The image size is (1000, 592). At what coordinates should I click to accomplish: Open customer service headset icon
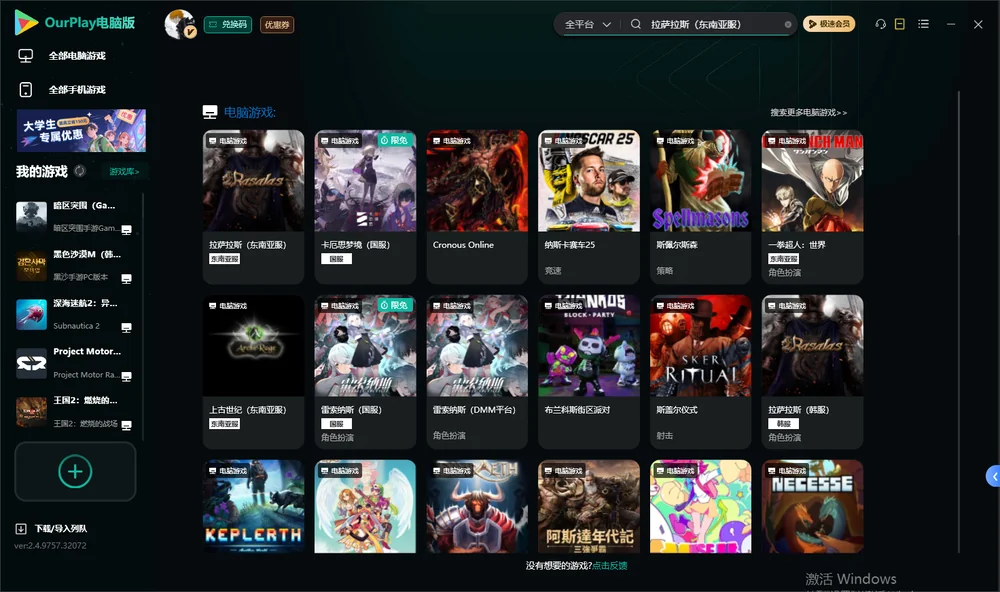click(880, 24)
